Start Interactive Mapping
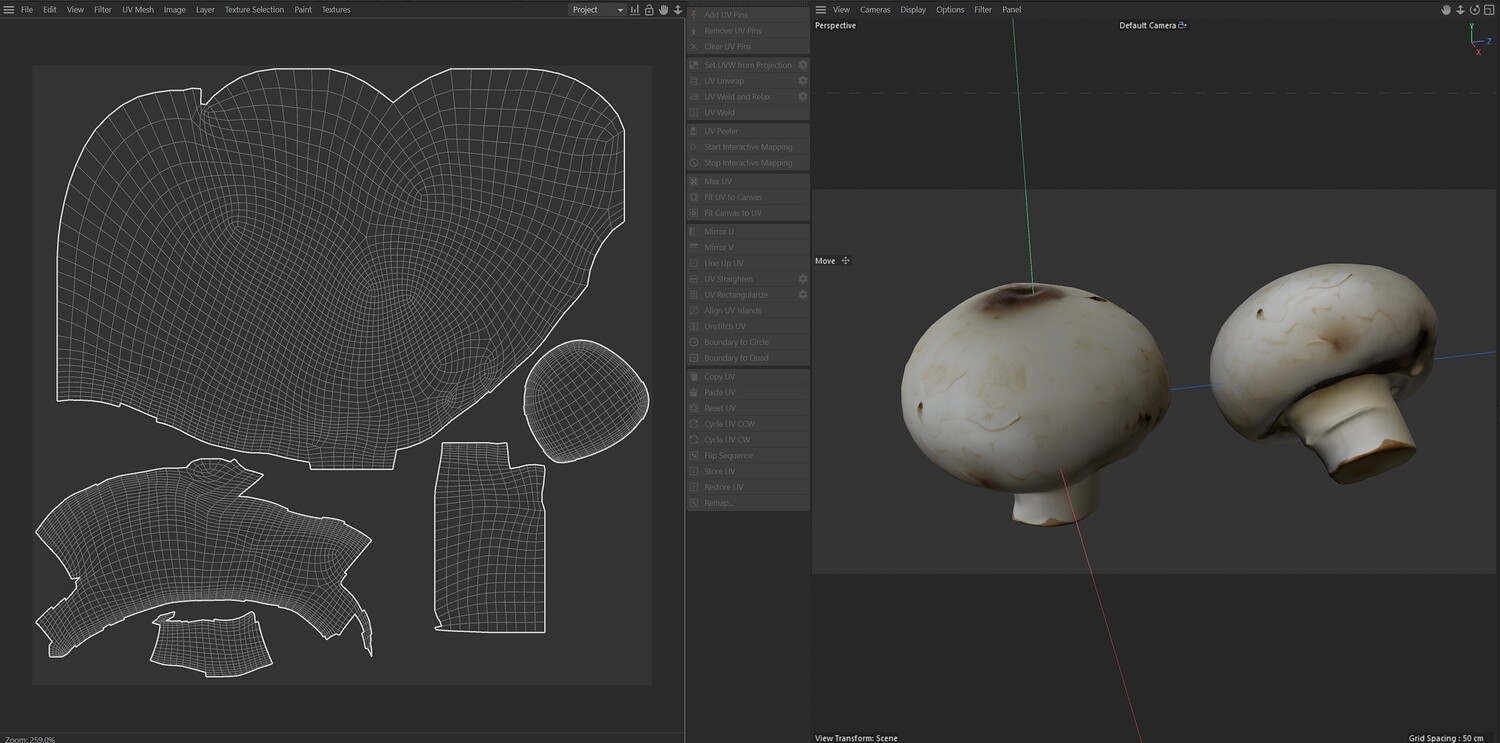Viewport: 1500px width, 743px height. pyautogui.click(x=748, y=147)
